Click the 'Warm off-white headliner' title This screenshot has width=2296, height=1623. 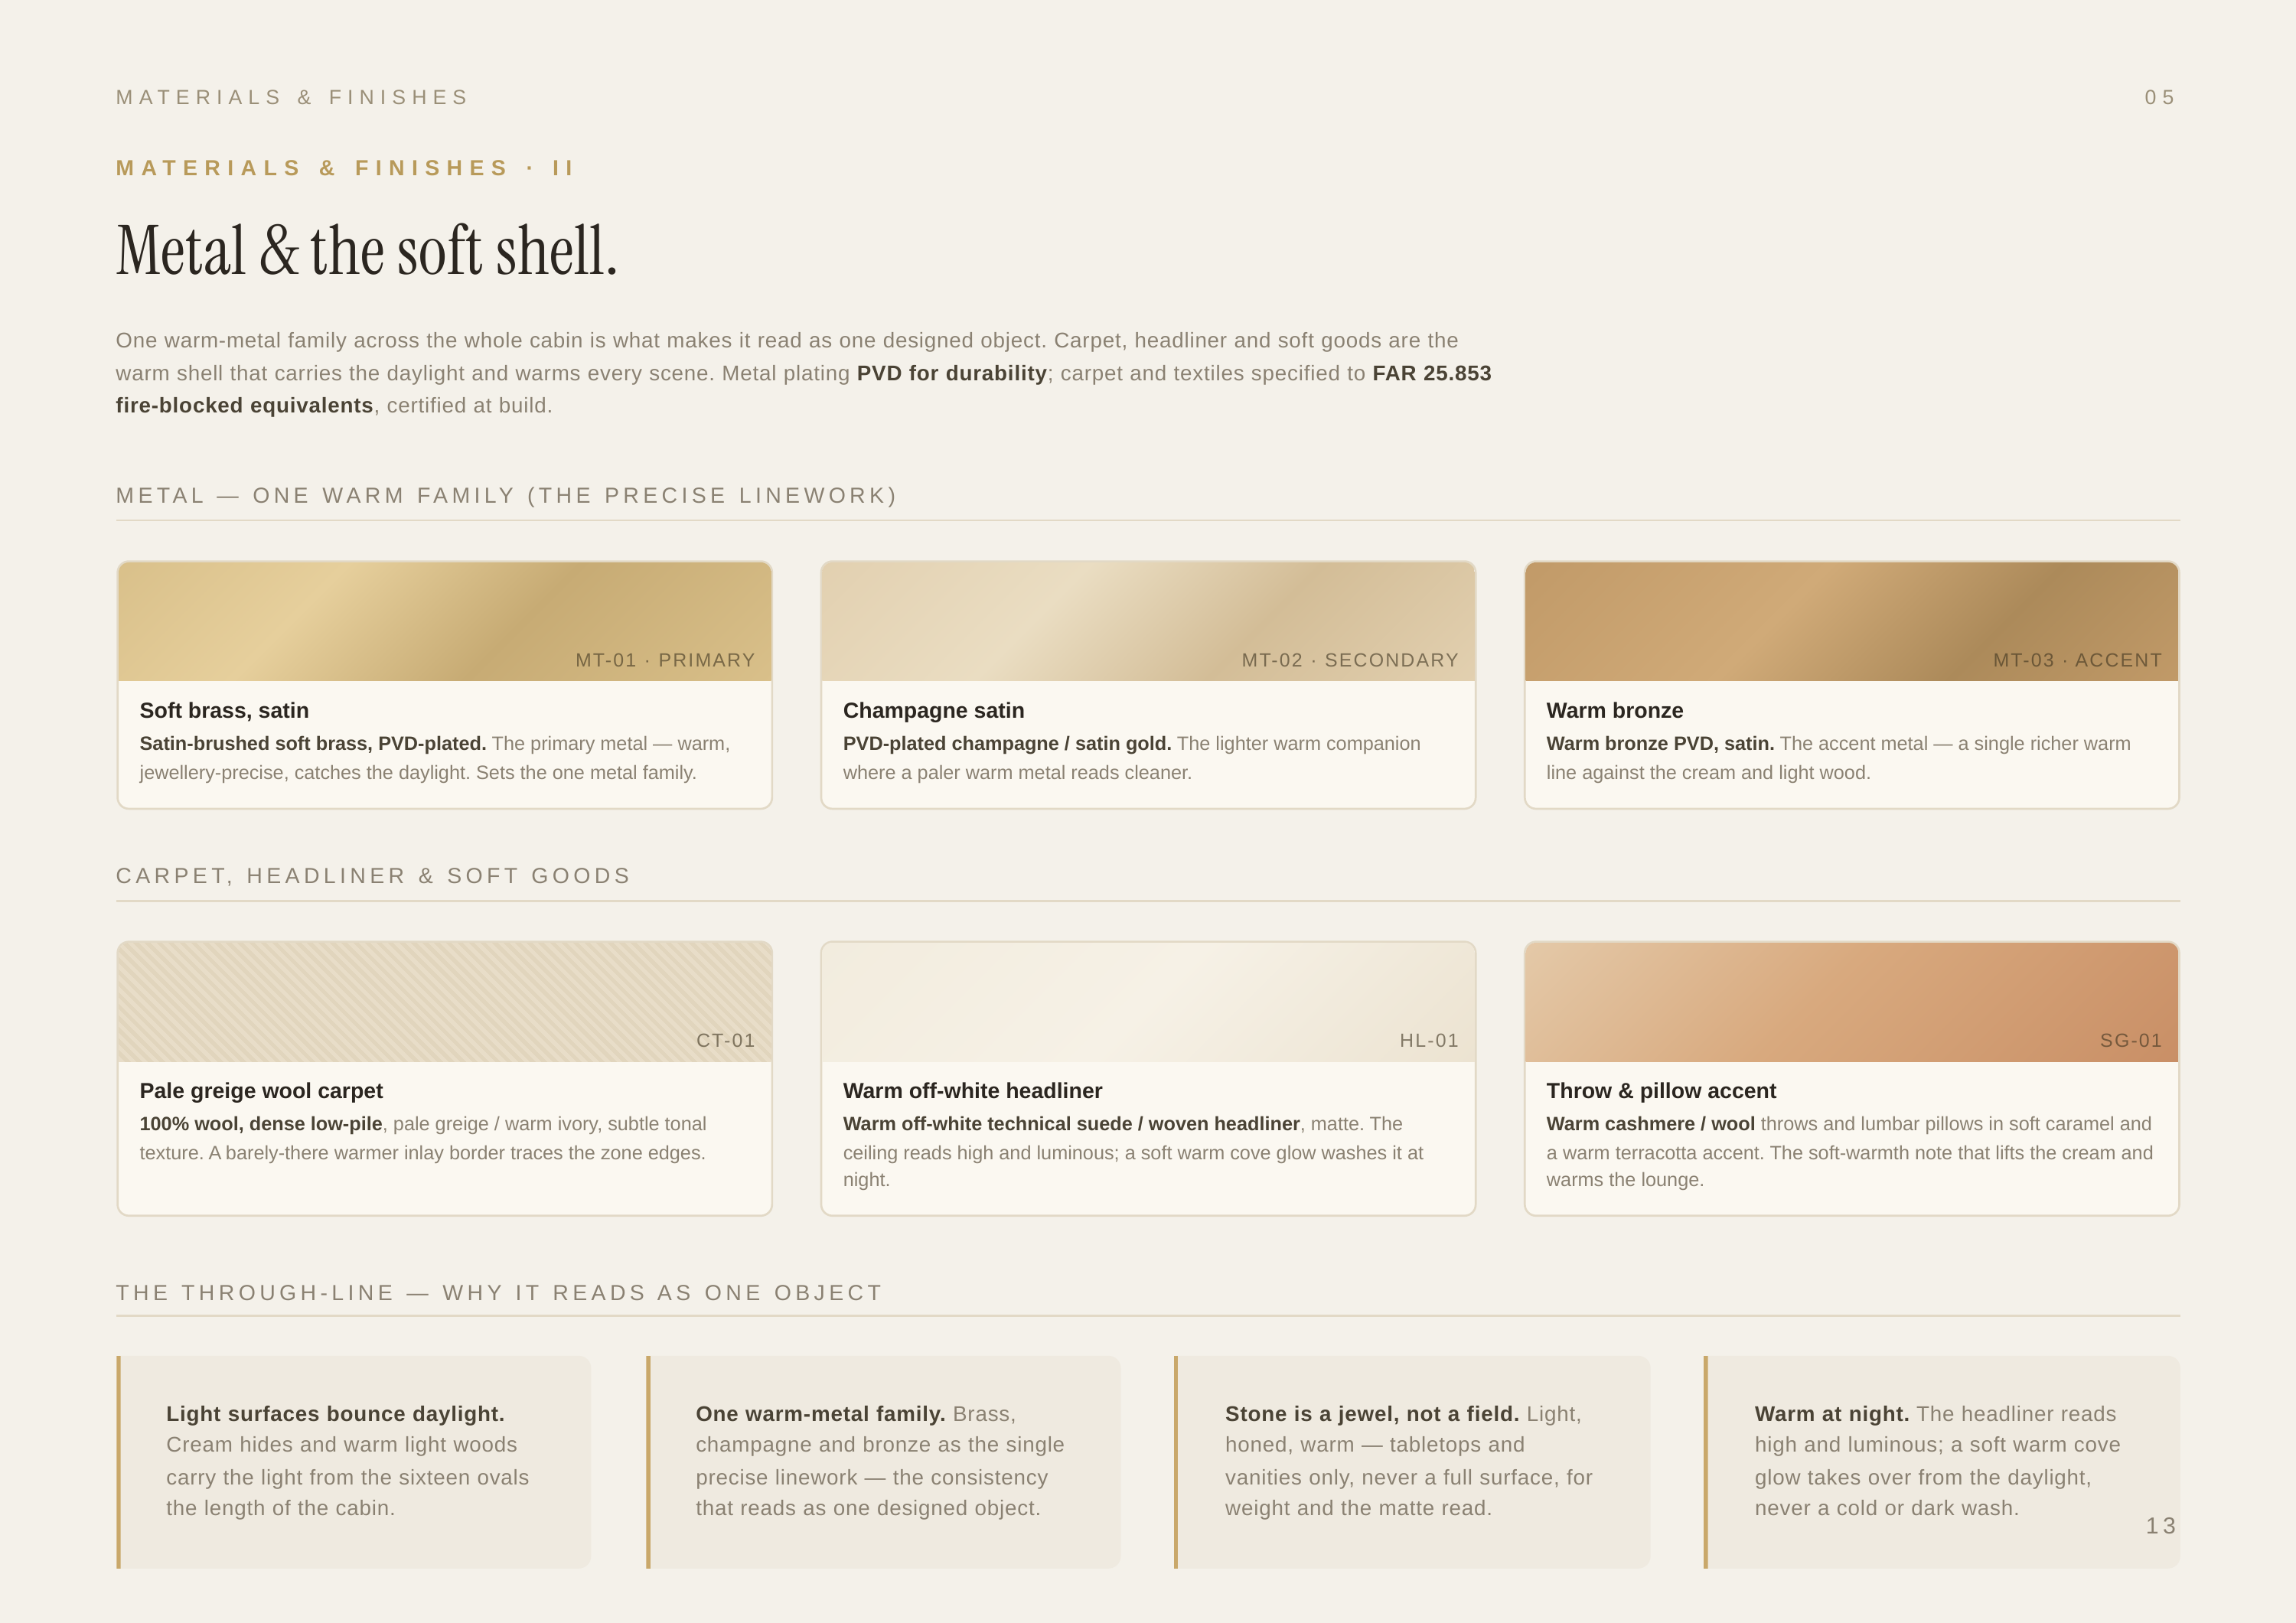(972, 1090)
